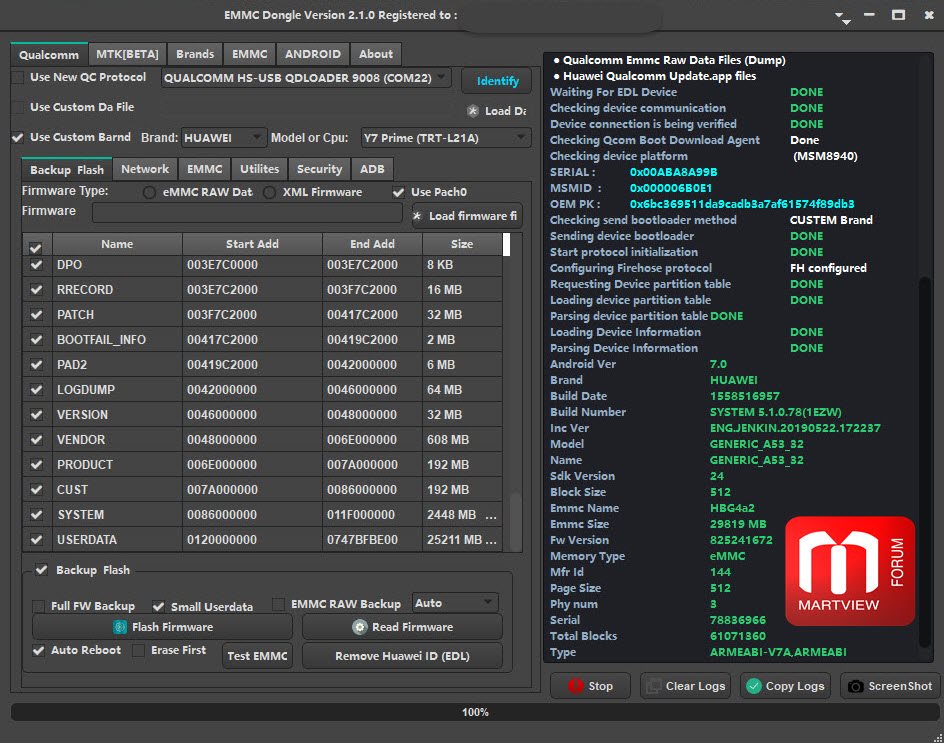The height and width of the screenshot is (743, 944).
Task: Click the Copy Logs button
Action: [x=785, y=686]
